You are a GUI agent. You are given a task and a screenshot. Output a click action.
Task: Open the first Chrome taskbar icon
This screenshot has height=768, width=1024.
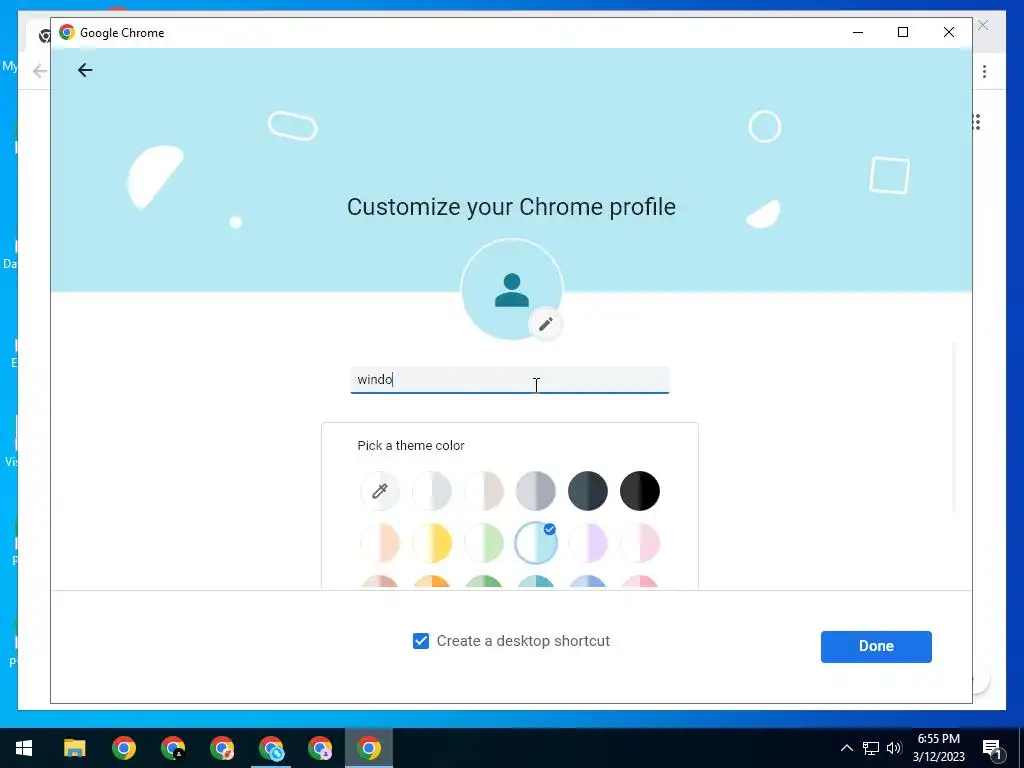(123, 748)
